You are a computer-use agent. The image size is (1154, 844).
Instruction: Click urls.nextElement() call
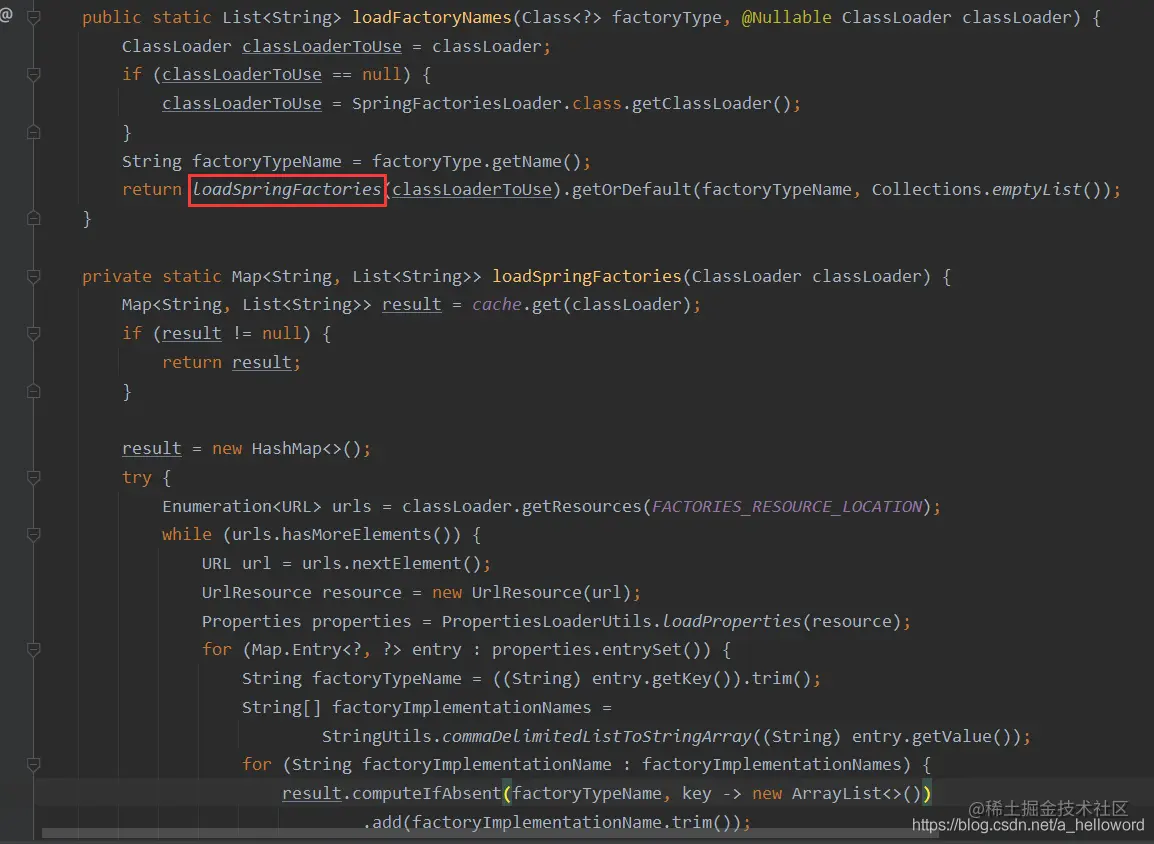point(392,564)
